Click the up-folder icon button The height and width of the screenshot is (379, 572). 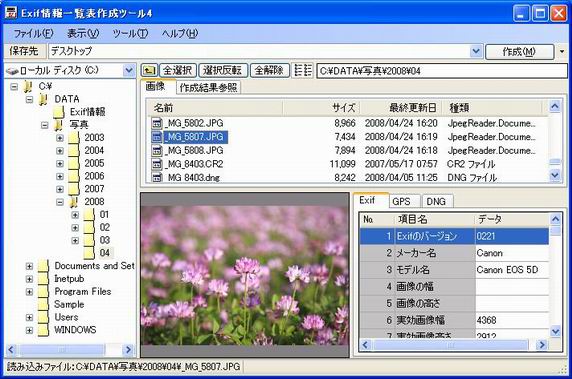point(149,70)
